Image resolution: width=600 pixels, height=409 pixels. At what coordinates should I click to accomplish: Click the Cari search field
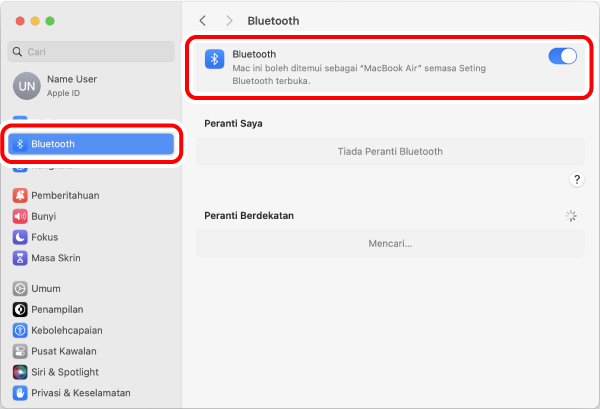(91, 52)
